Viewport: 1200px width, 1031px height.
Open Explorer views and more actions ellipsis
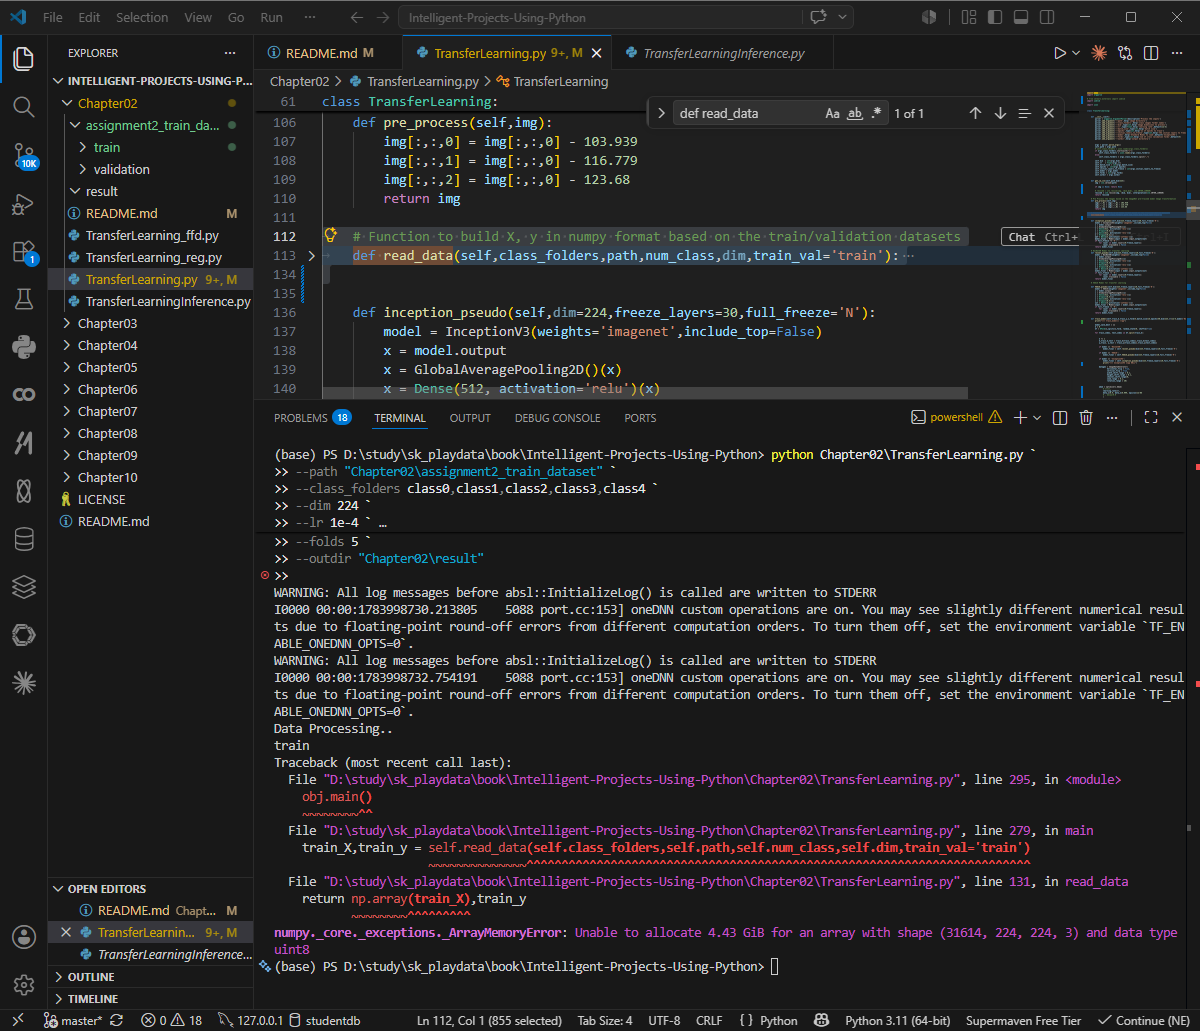coord(230,53)
